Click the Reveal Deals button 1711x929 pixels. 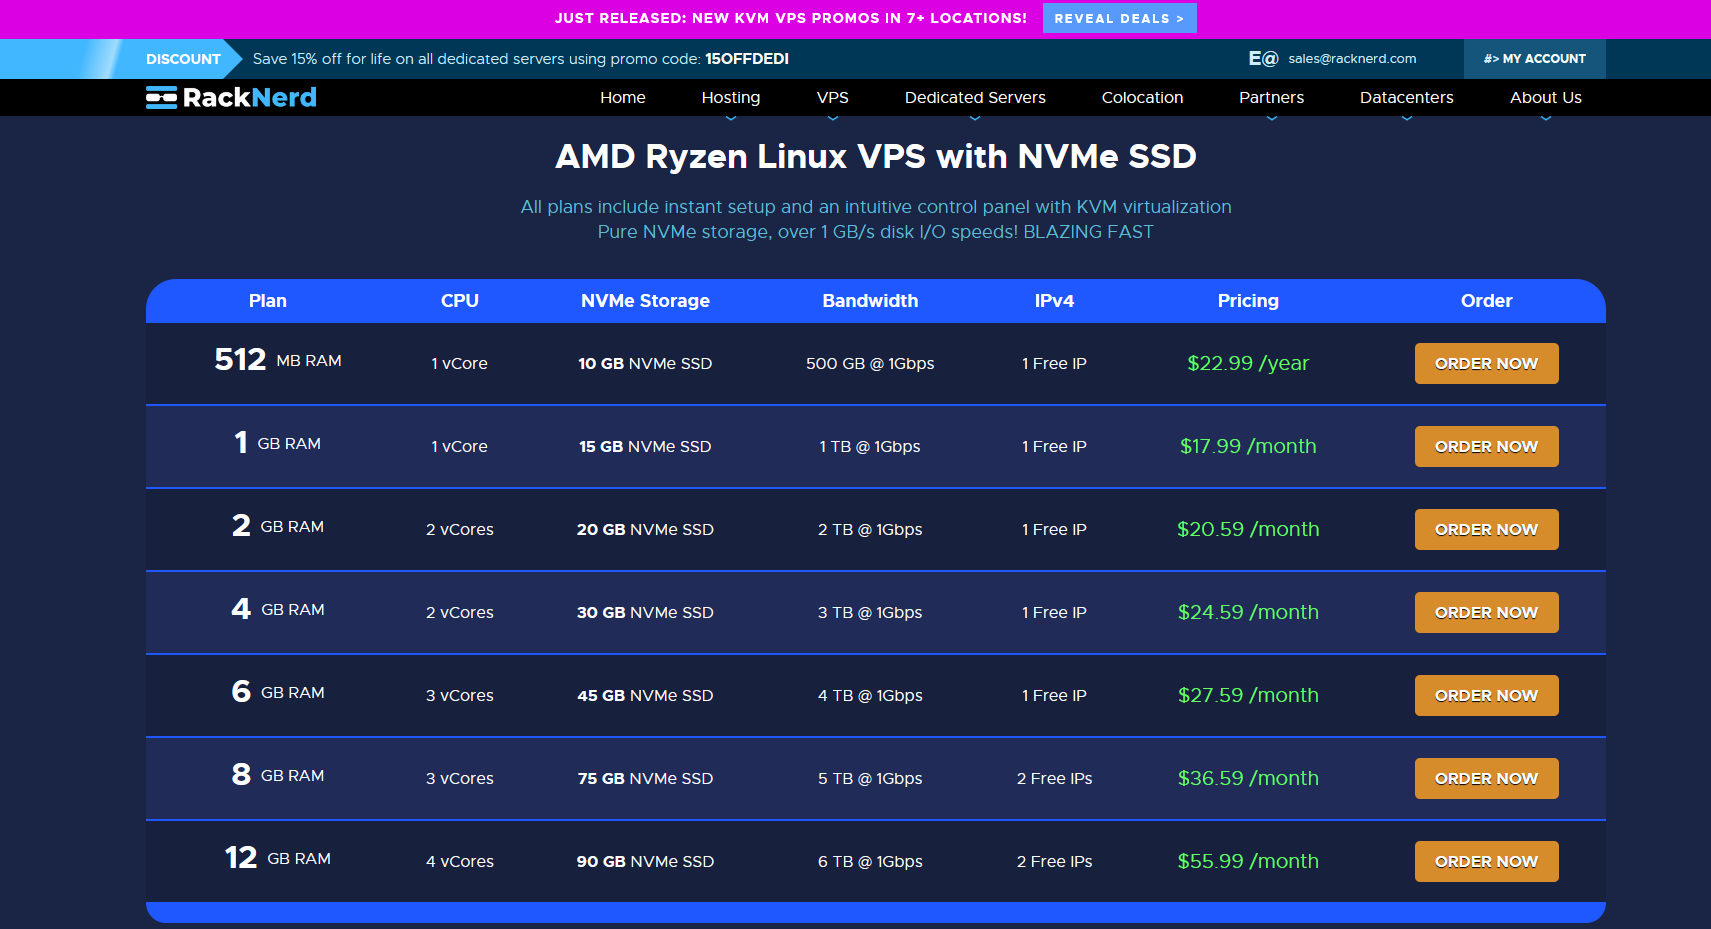[1120, 18]
